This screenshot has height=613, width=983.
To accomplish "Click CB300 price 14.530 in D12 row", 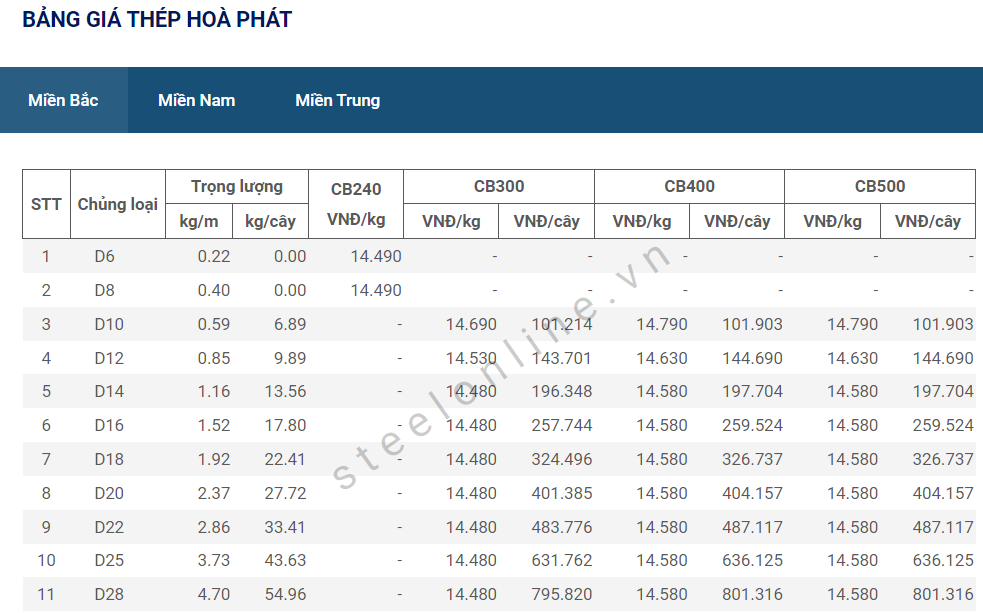I will 471,358.
